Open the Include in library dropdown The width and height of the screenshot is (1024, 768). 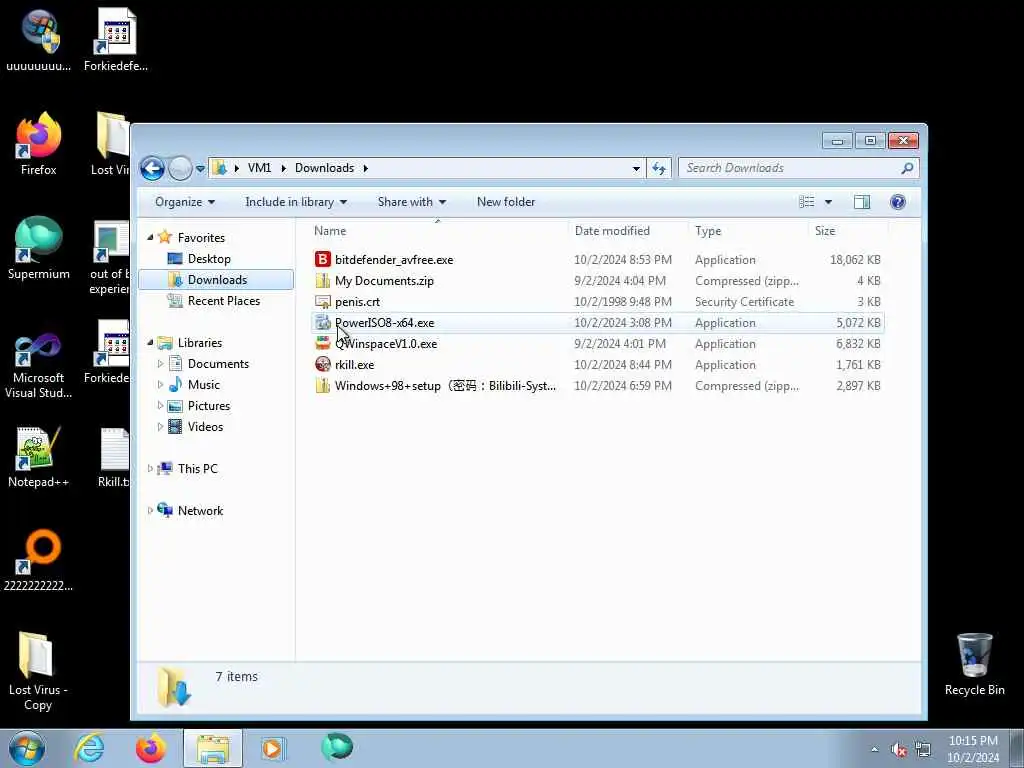[296, 202]
